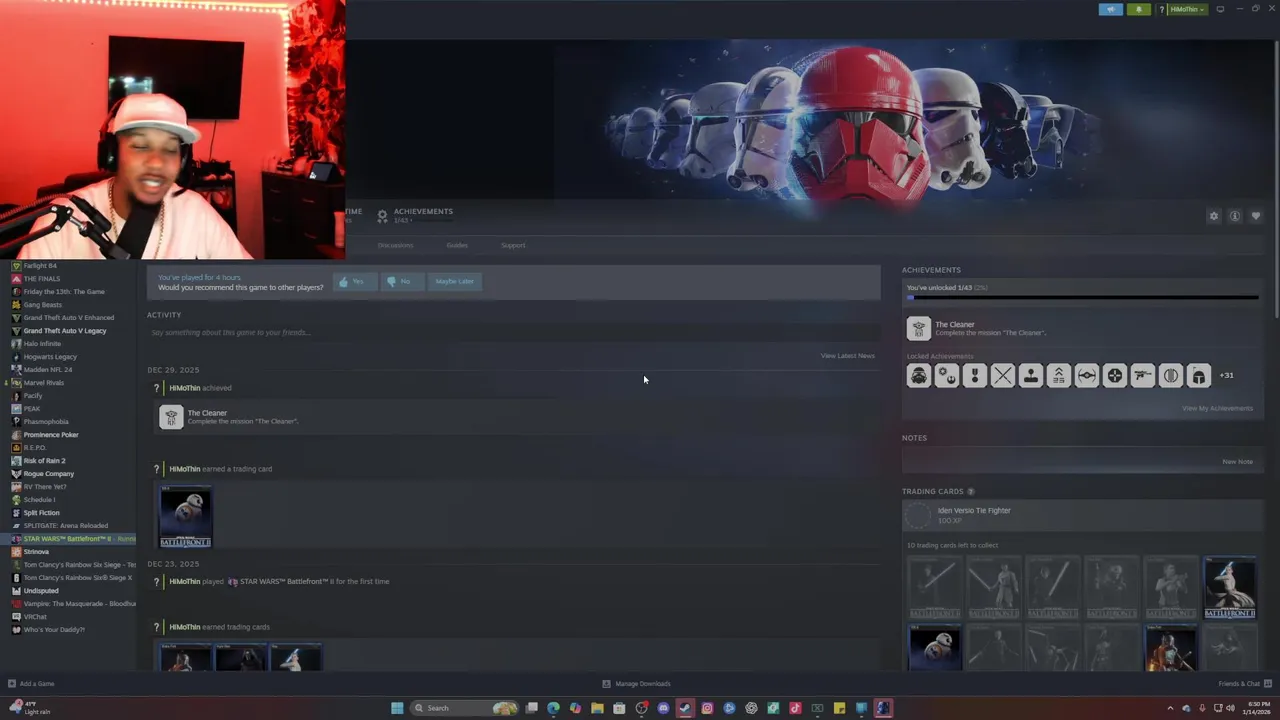Select Grand Theft Auto V Legacy
This screenshot has height=720, width=1280.
[64, 331]
